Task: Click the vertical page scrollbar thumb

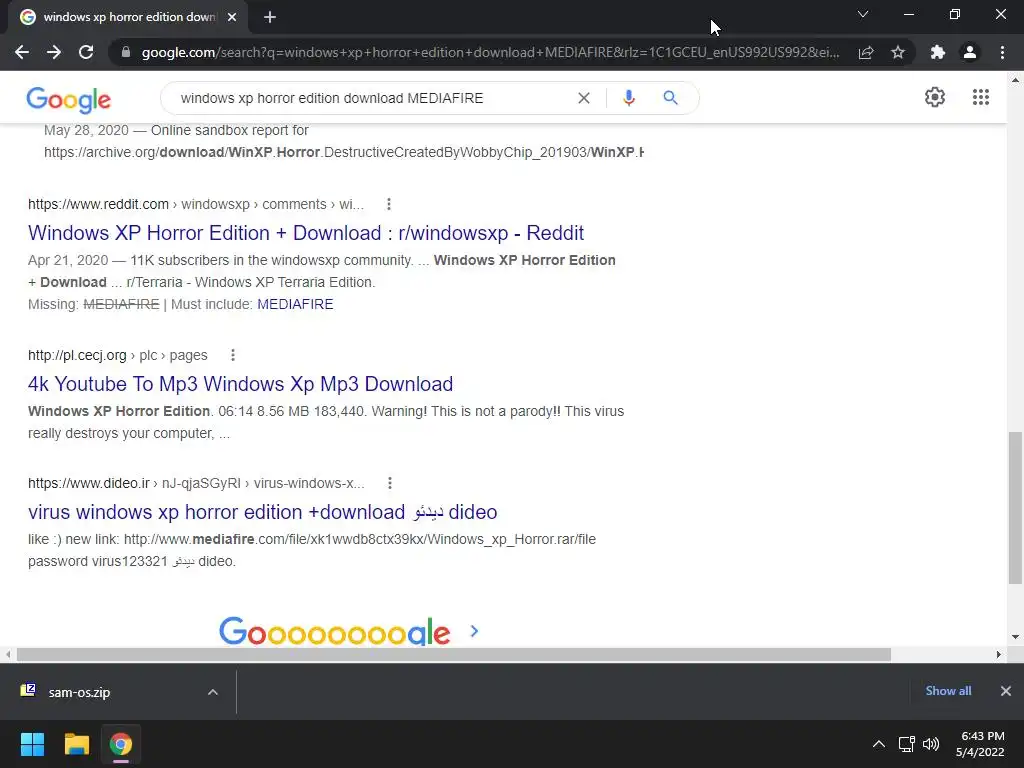Action: [1015, 507]
